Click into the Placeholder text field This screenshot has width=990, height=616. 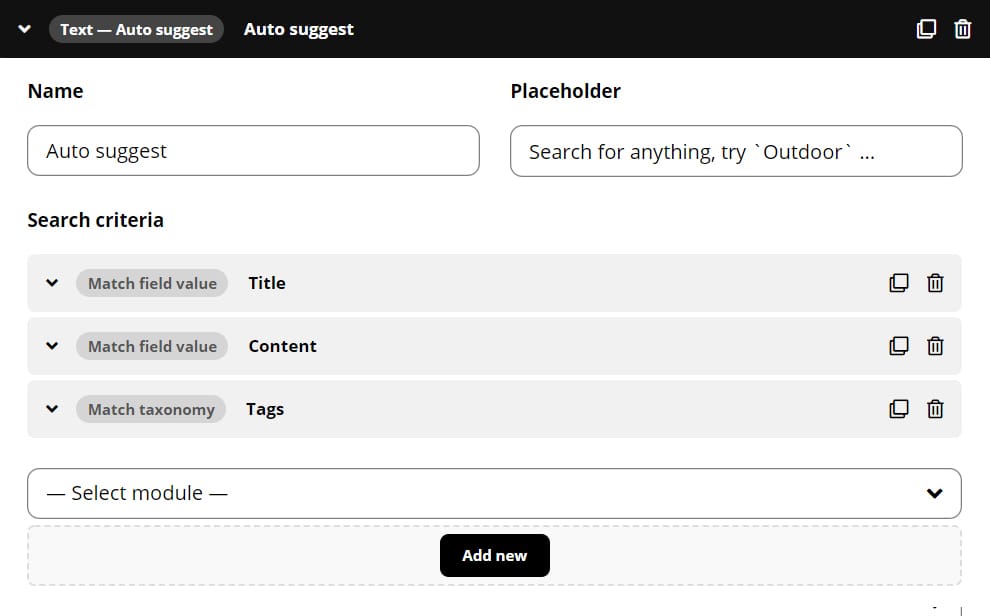coord(736,151)
